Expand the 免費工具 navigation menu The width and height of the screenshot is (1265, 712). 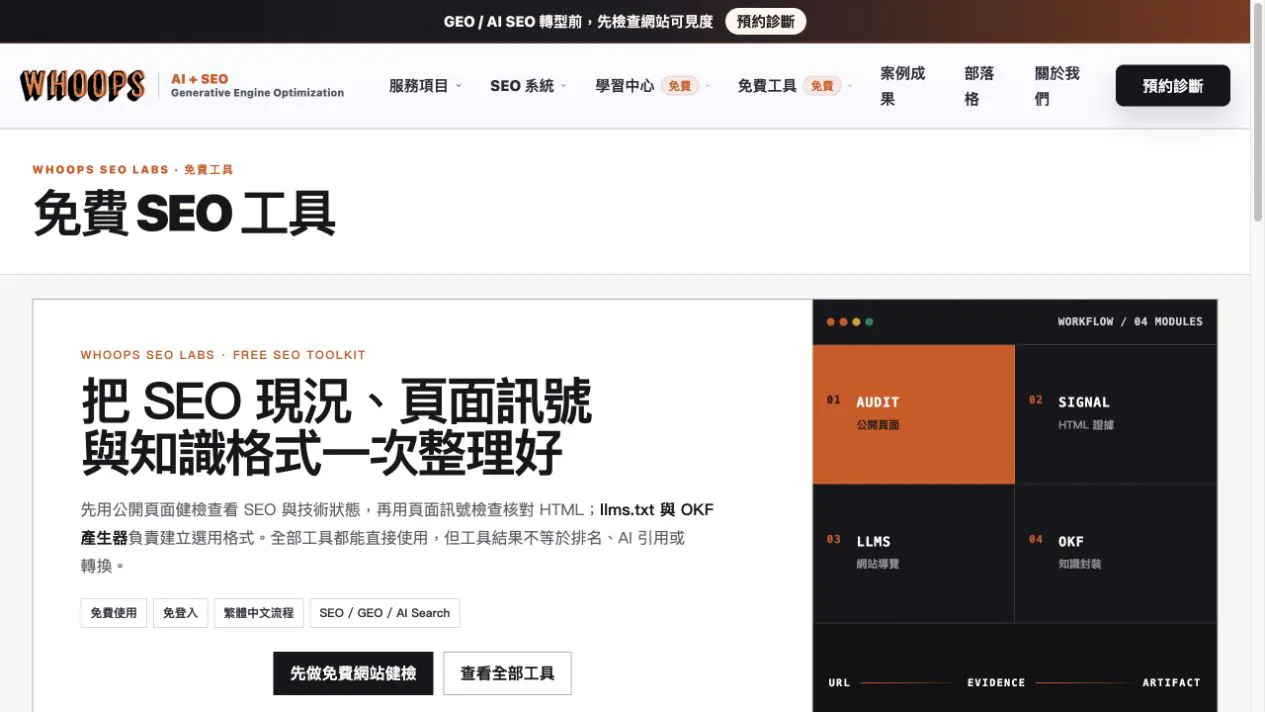pyautogui.click(x=794, y=86)
